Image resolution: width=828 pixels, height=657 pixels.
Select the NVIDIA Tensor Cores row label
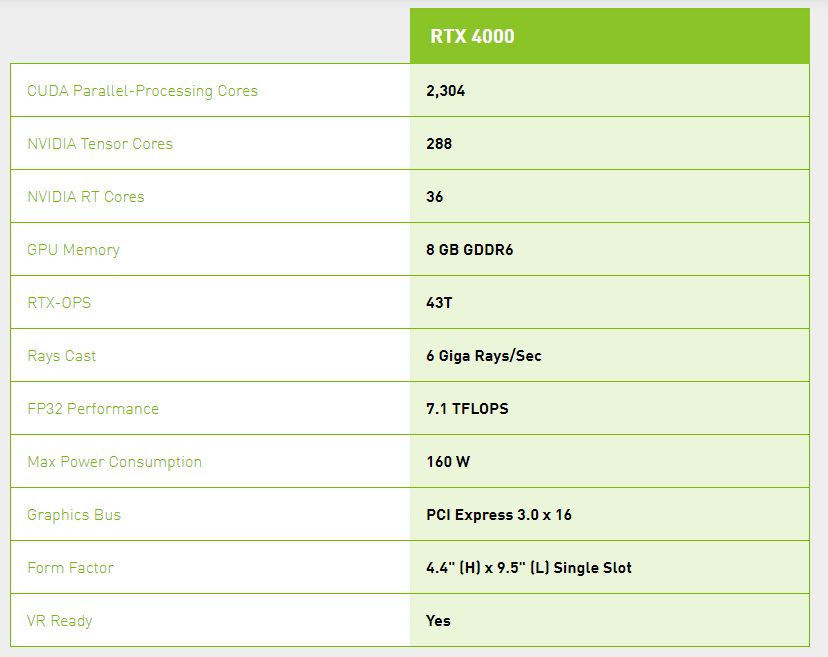[99, 143]
